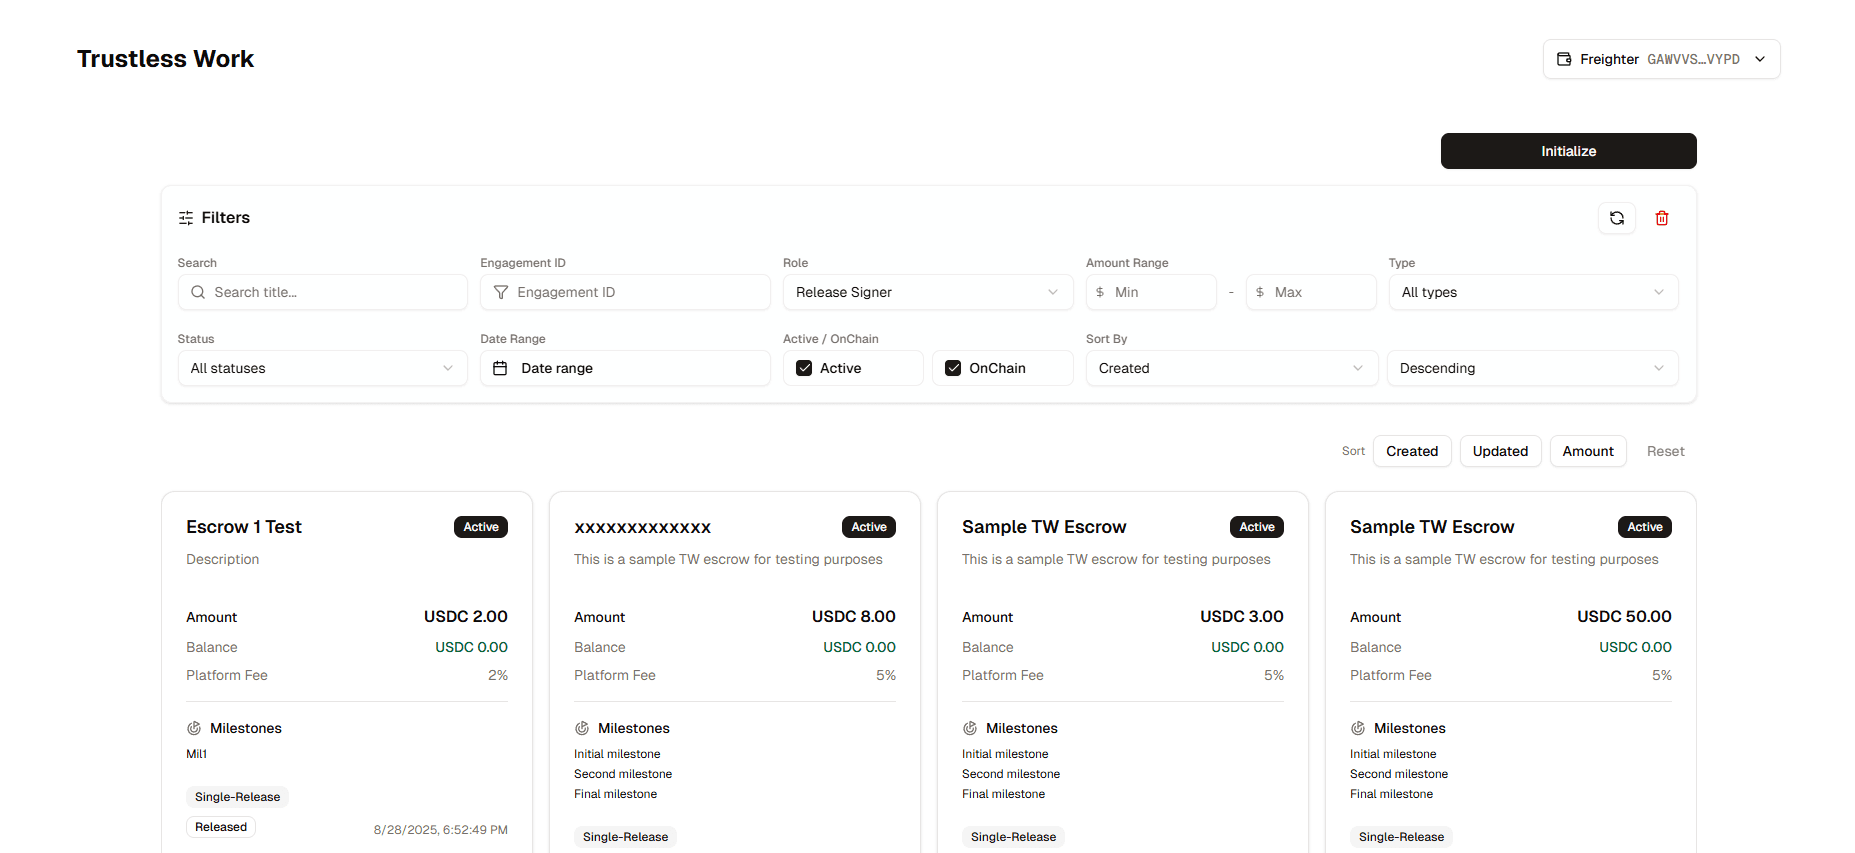This screenshot has height=853, width=1855.
Task: Click Milestones icon in USDC 3.00 card
Action: pos(970,728)
